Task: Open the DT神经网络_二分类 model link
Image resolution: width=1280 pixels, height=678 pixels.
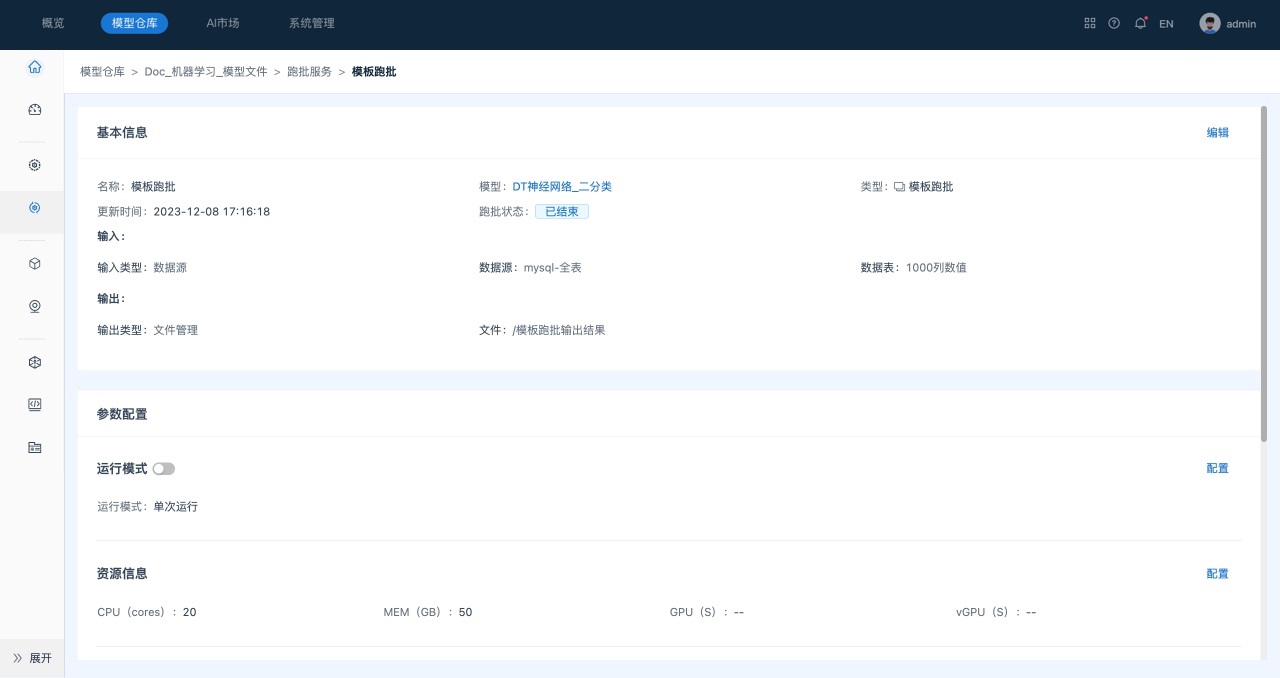Action: [564, 186]
